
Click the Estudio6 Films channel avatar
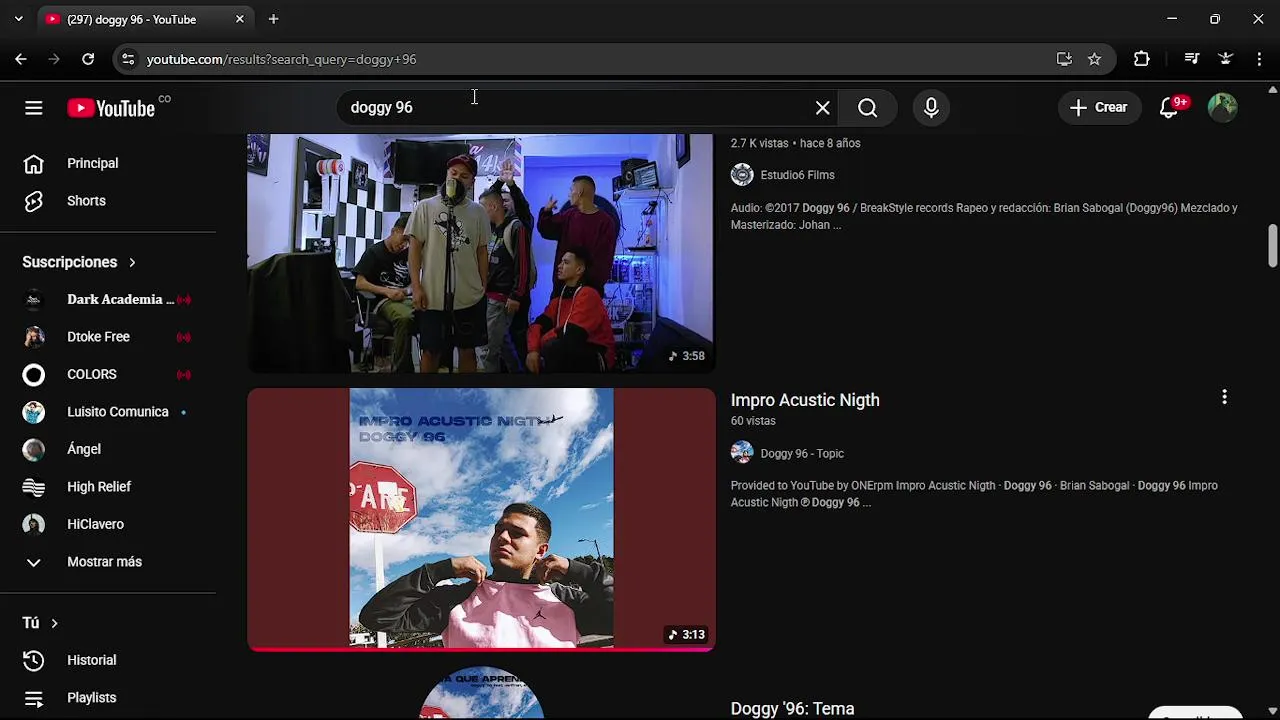(x=742, y=175)
